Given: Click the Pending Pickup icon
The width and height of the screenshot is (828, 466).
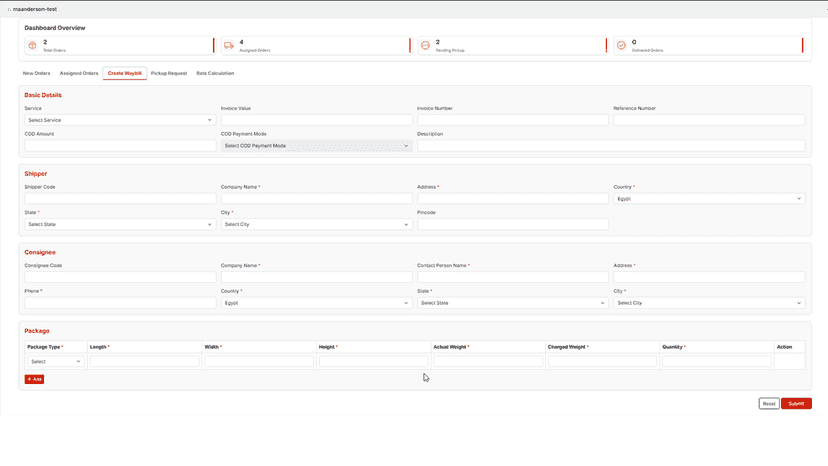Looking at the screenshot, I should tap(425, 45).
